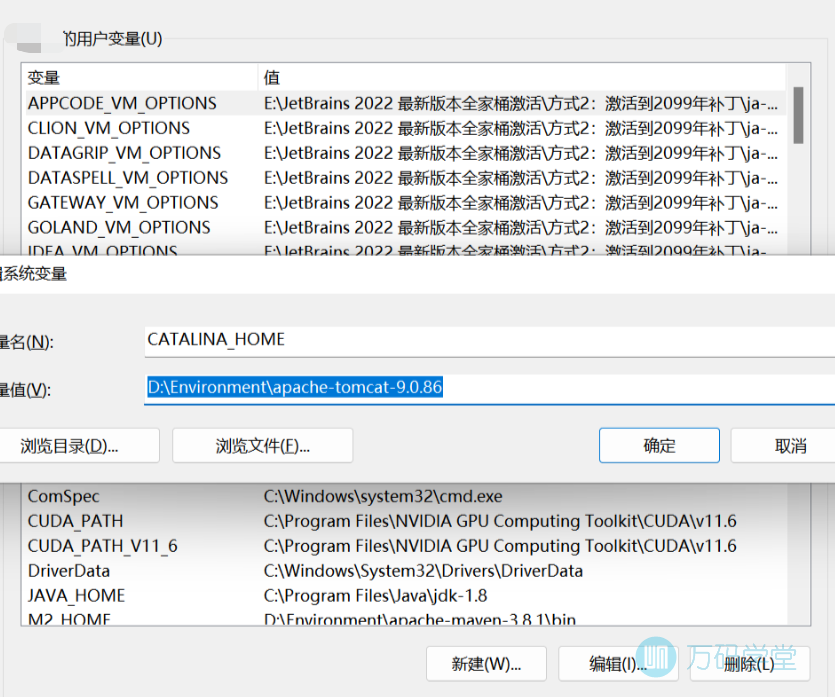
Task: Click the 新建(W)... button
Action: pos(486,664)
